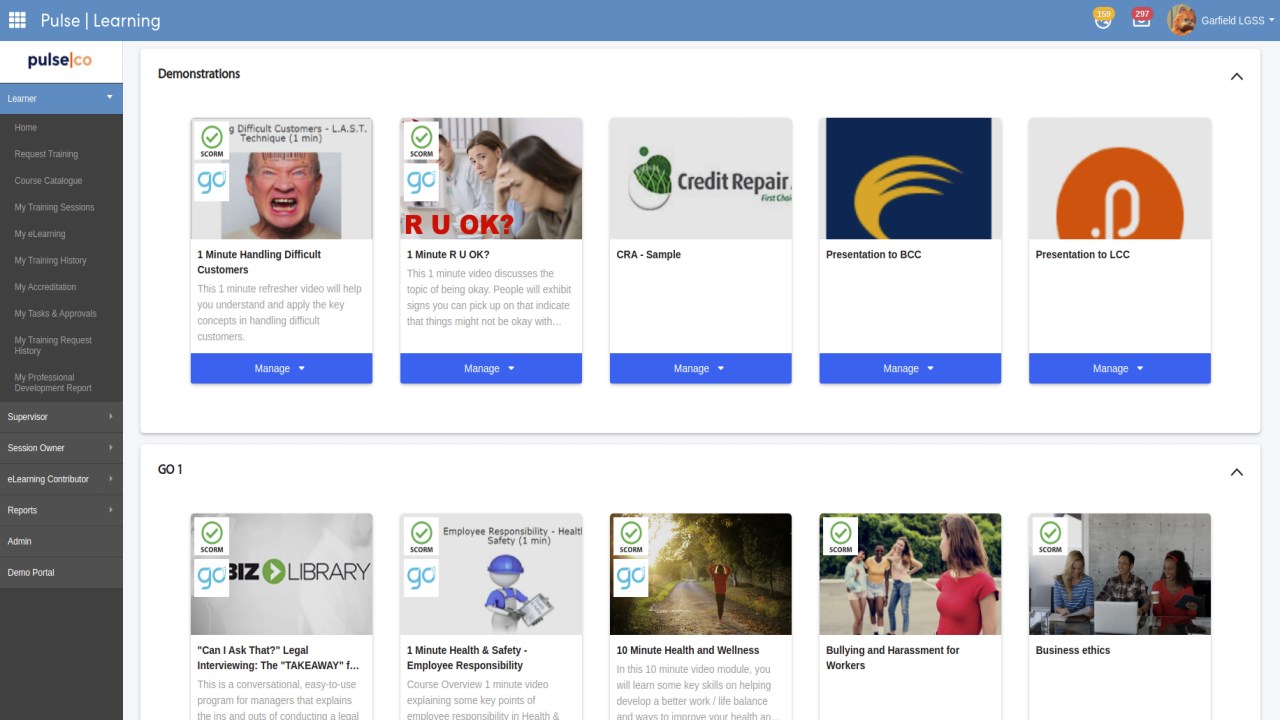Expand the Reports sidebar menu

(61, 510)
